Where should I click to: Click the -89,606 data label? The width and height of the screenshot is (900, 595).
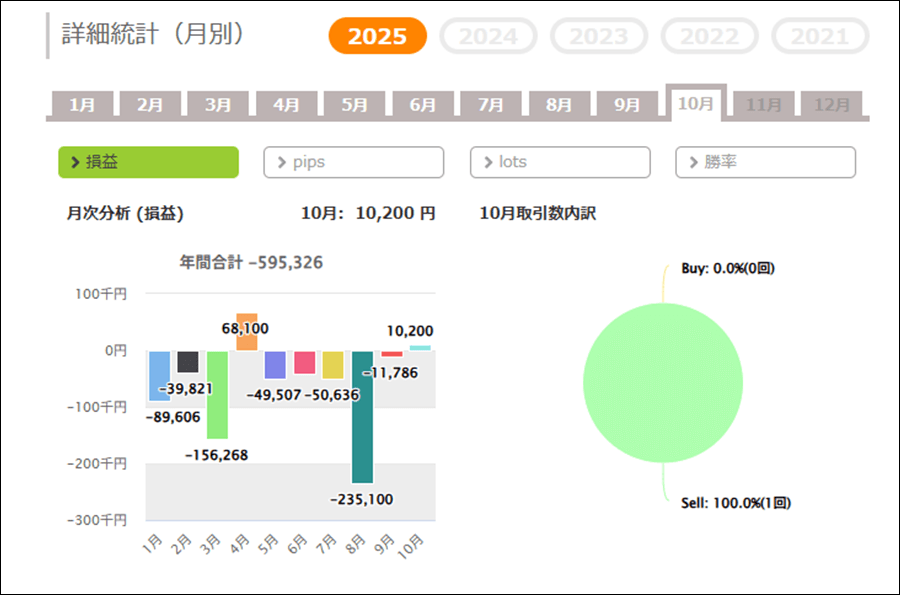pyautogui.click(x=173, y=417)
